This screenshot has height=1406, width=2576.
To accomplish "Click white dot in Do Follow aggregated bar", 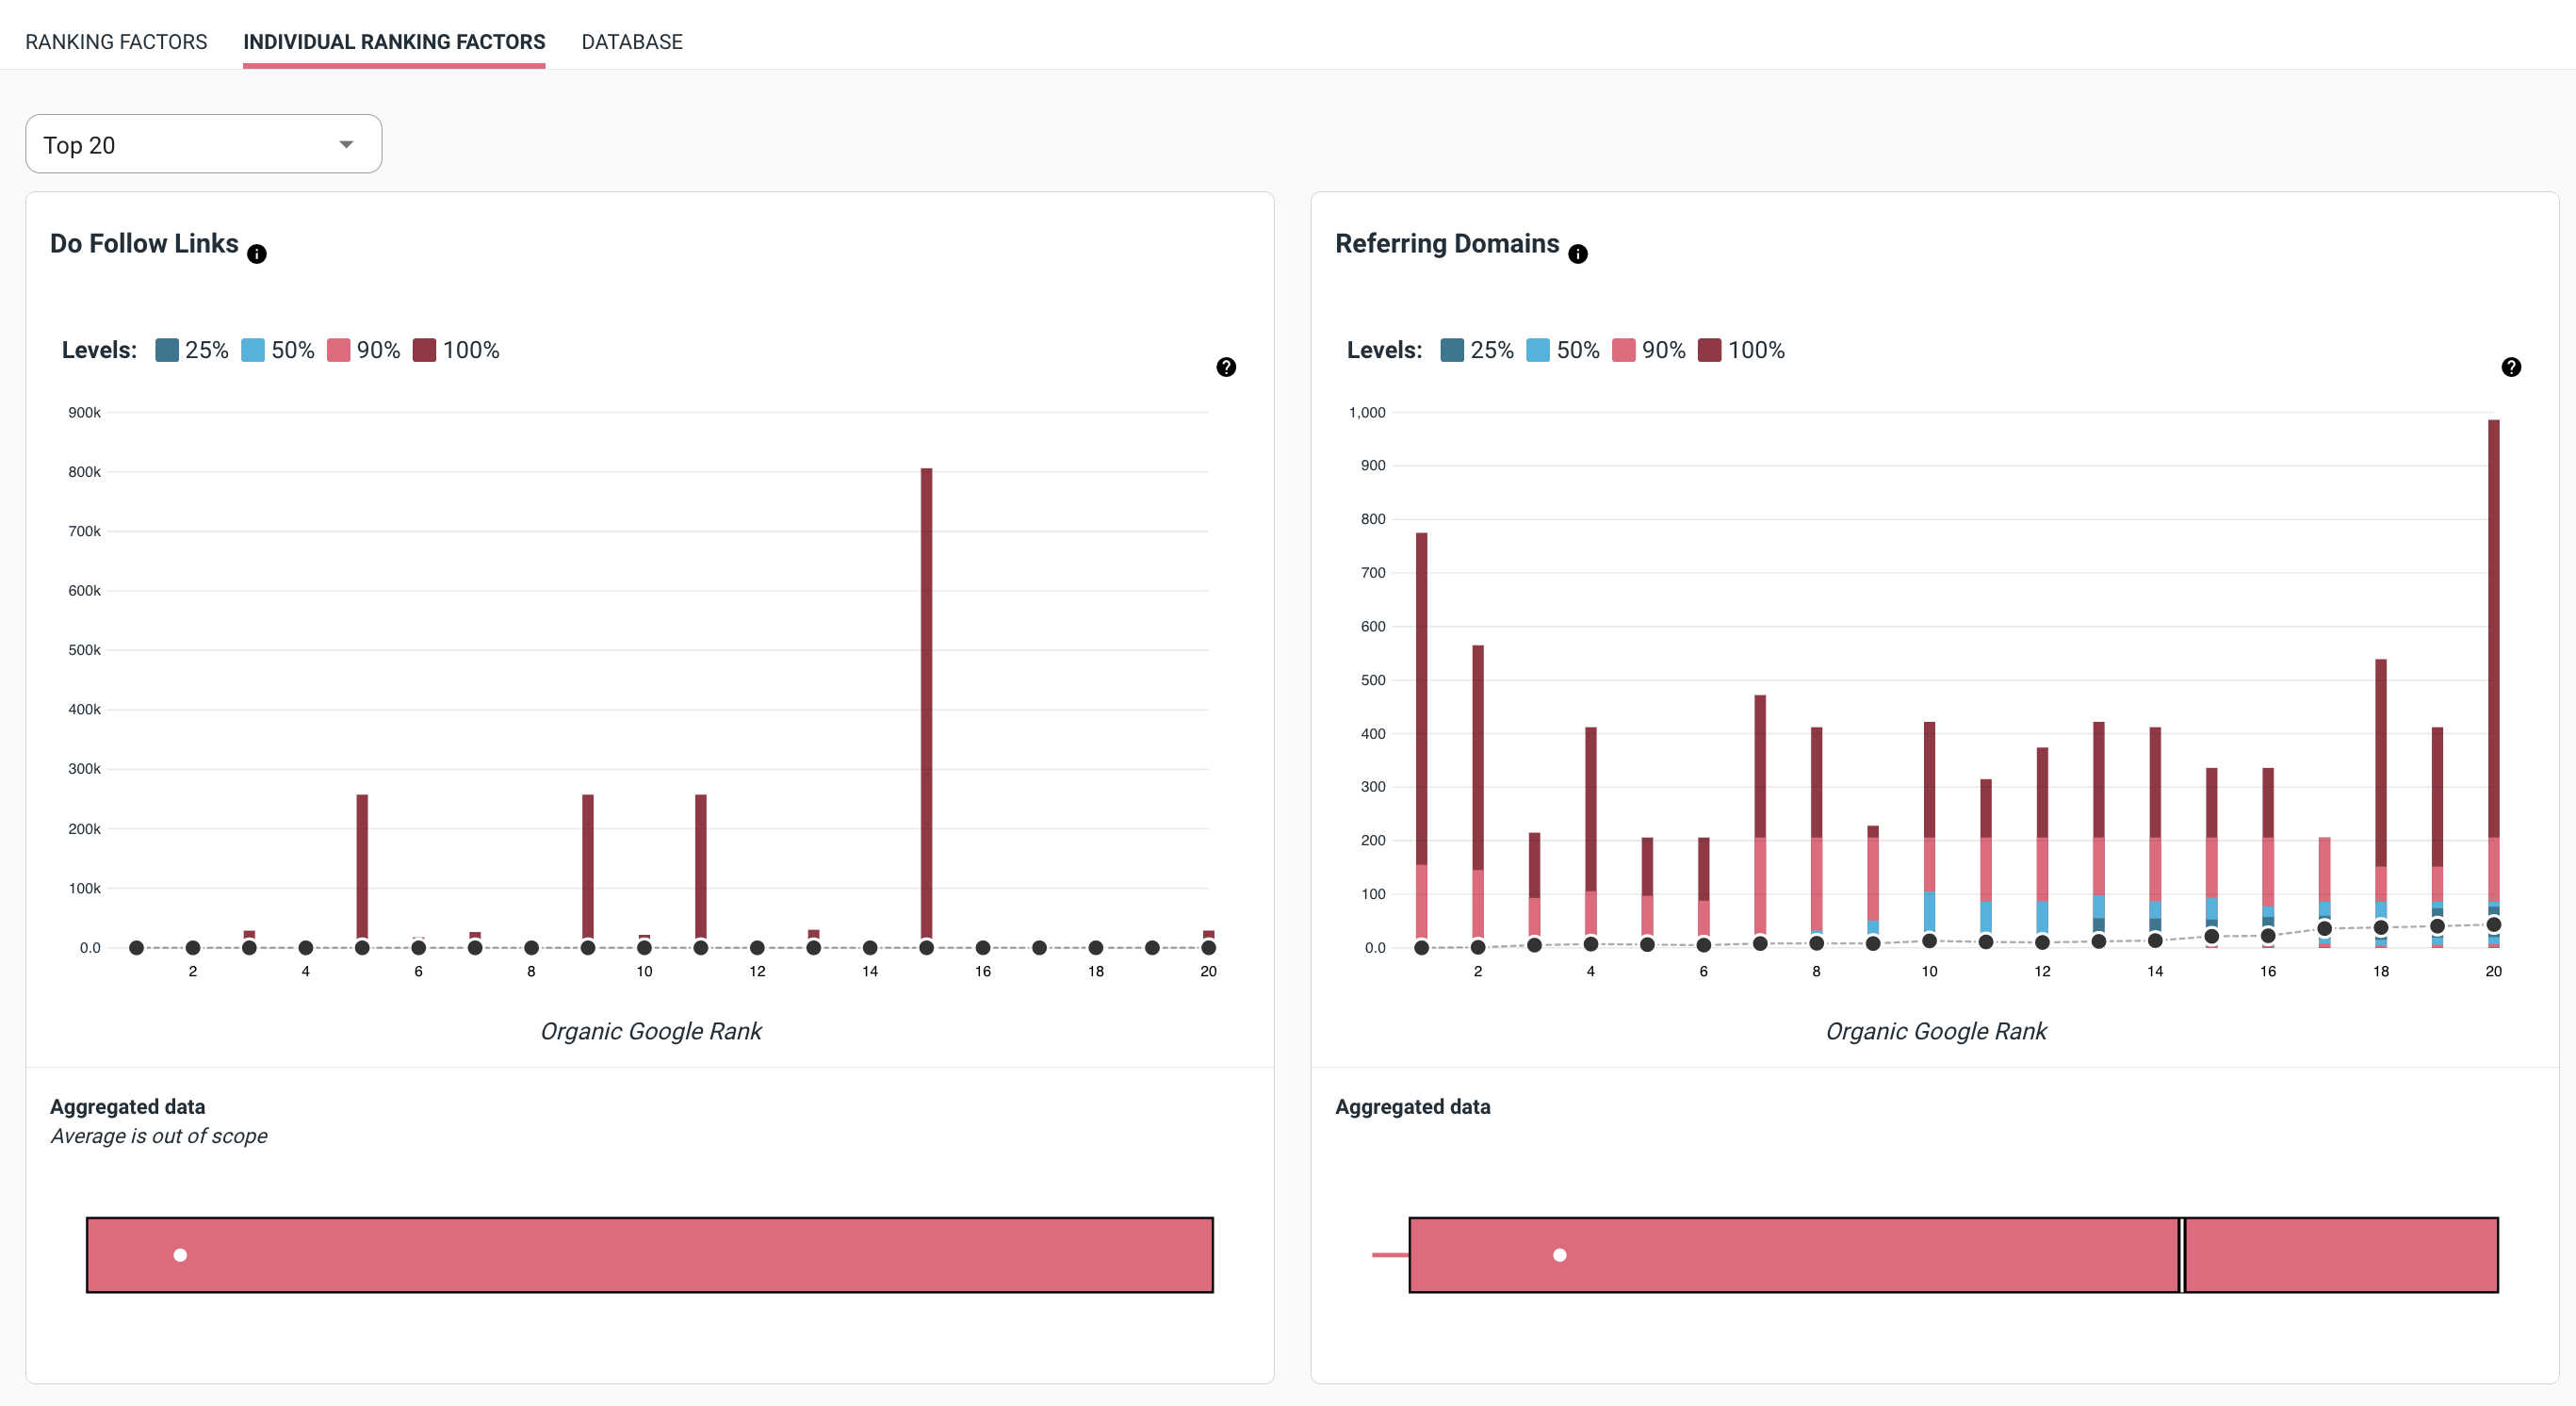I will click(180, 1255).
